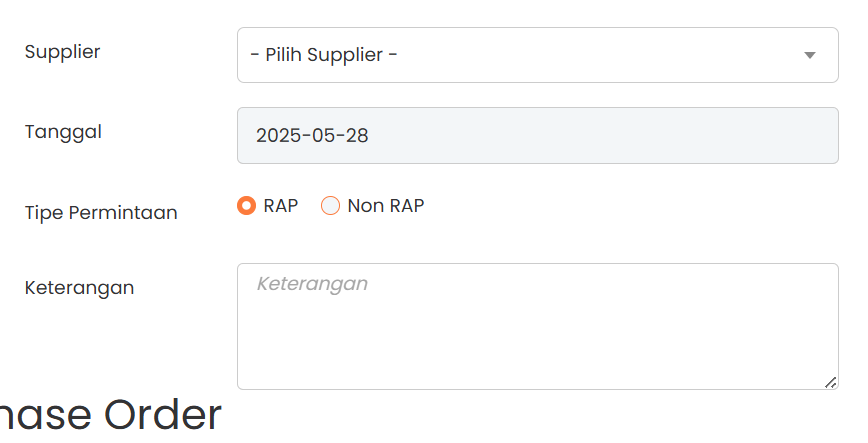Open the Pilih Supplier dropdown
The image size is (868, 443).
pos(537,55)
